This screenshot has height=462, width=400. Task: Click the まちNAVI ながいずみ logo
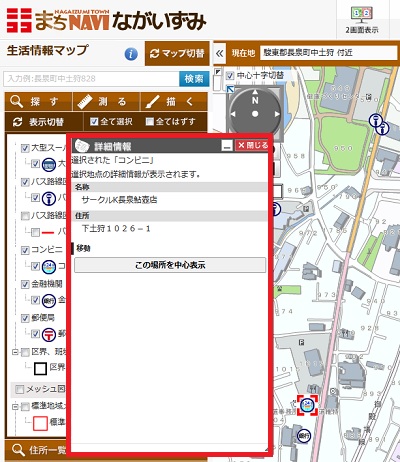pos(107,20)
